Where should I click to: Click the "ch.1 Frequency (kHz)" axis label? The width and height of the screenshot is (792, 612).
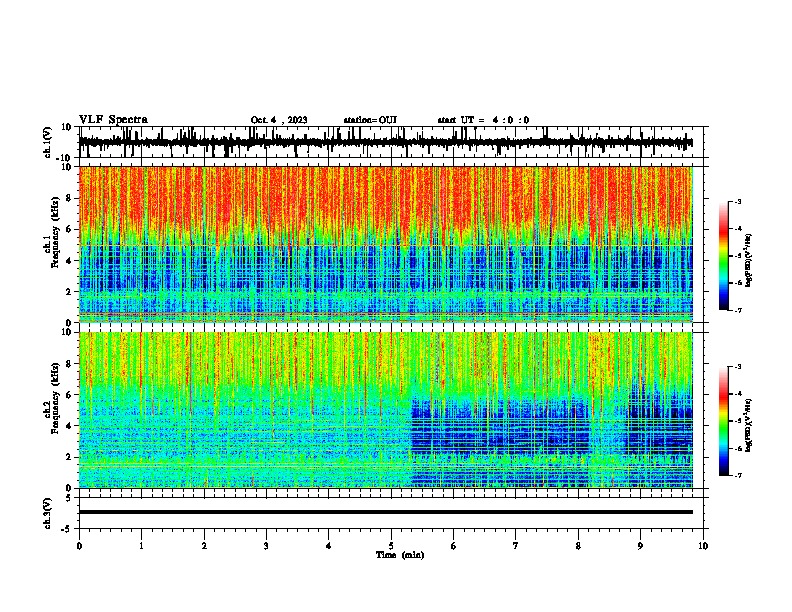click(51, 232)
